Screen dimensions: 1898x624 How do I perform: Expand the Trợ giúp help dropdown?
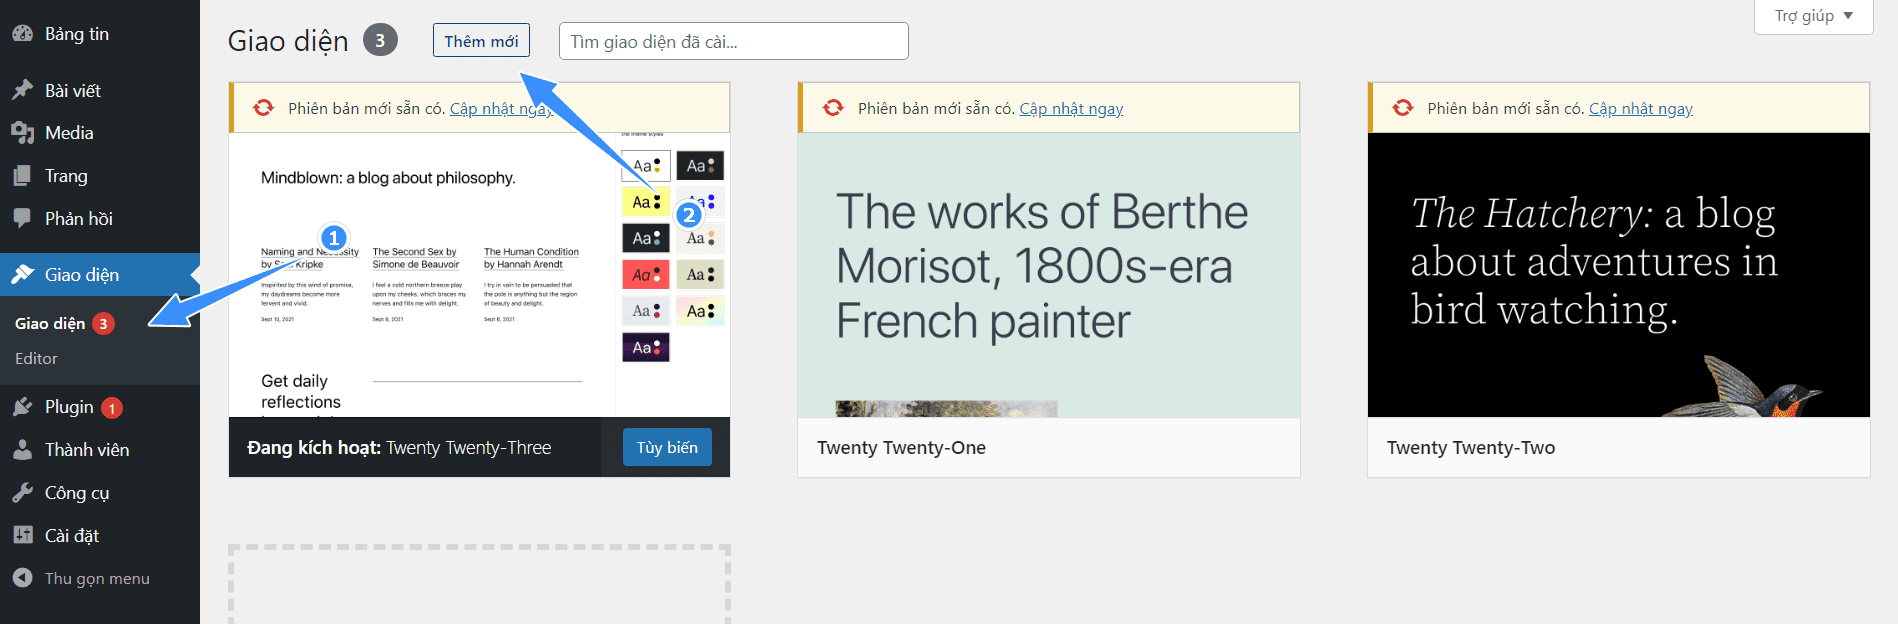tap(1813, 16)
